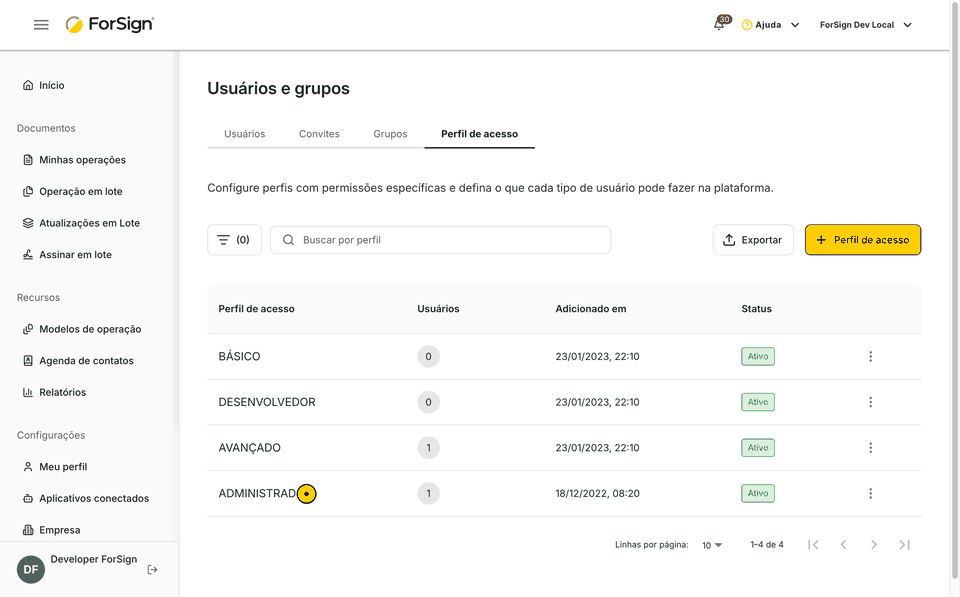
Task: Add a new Perfil de acesso
Action: [863, 240]
